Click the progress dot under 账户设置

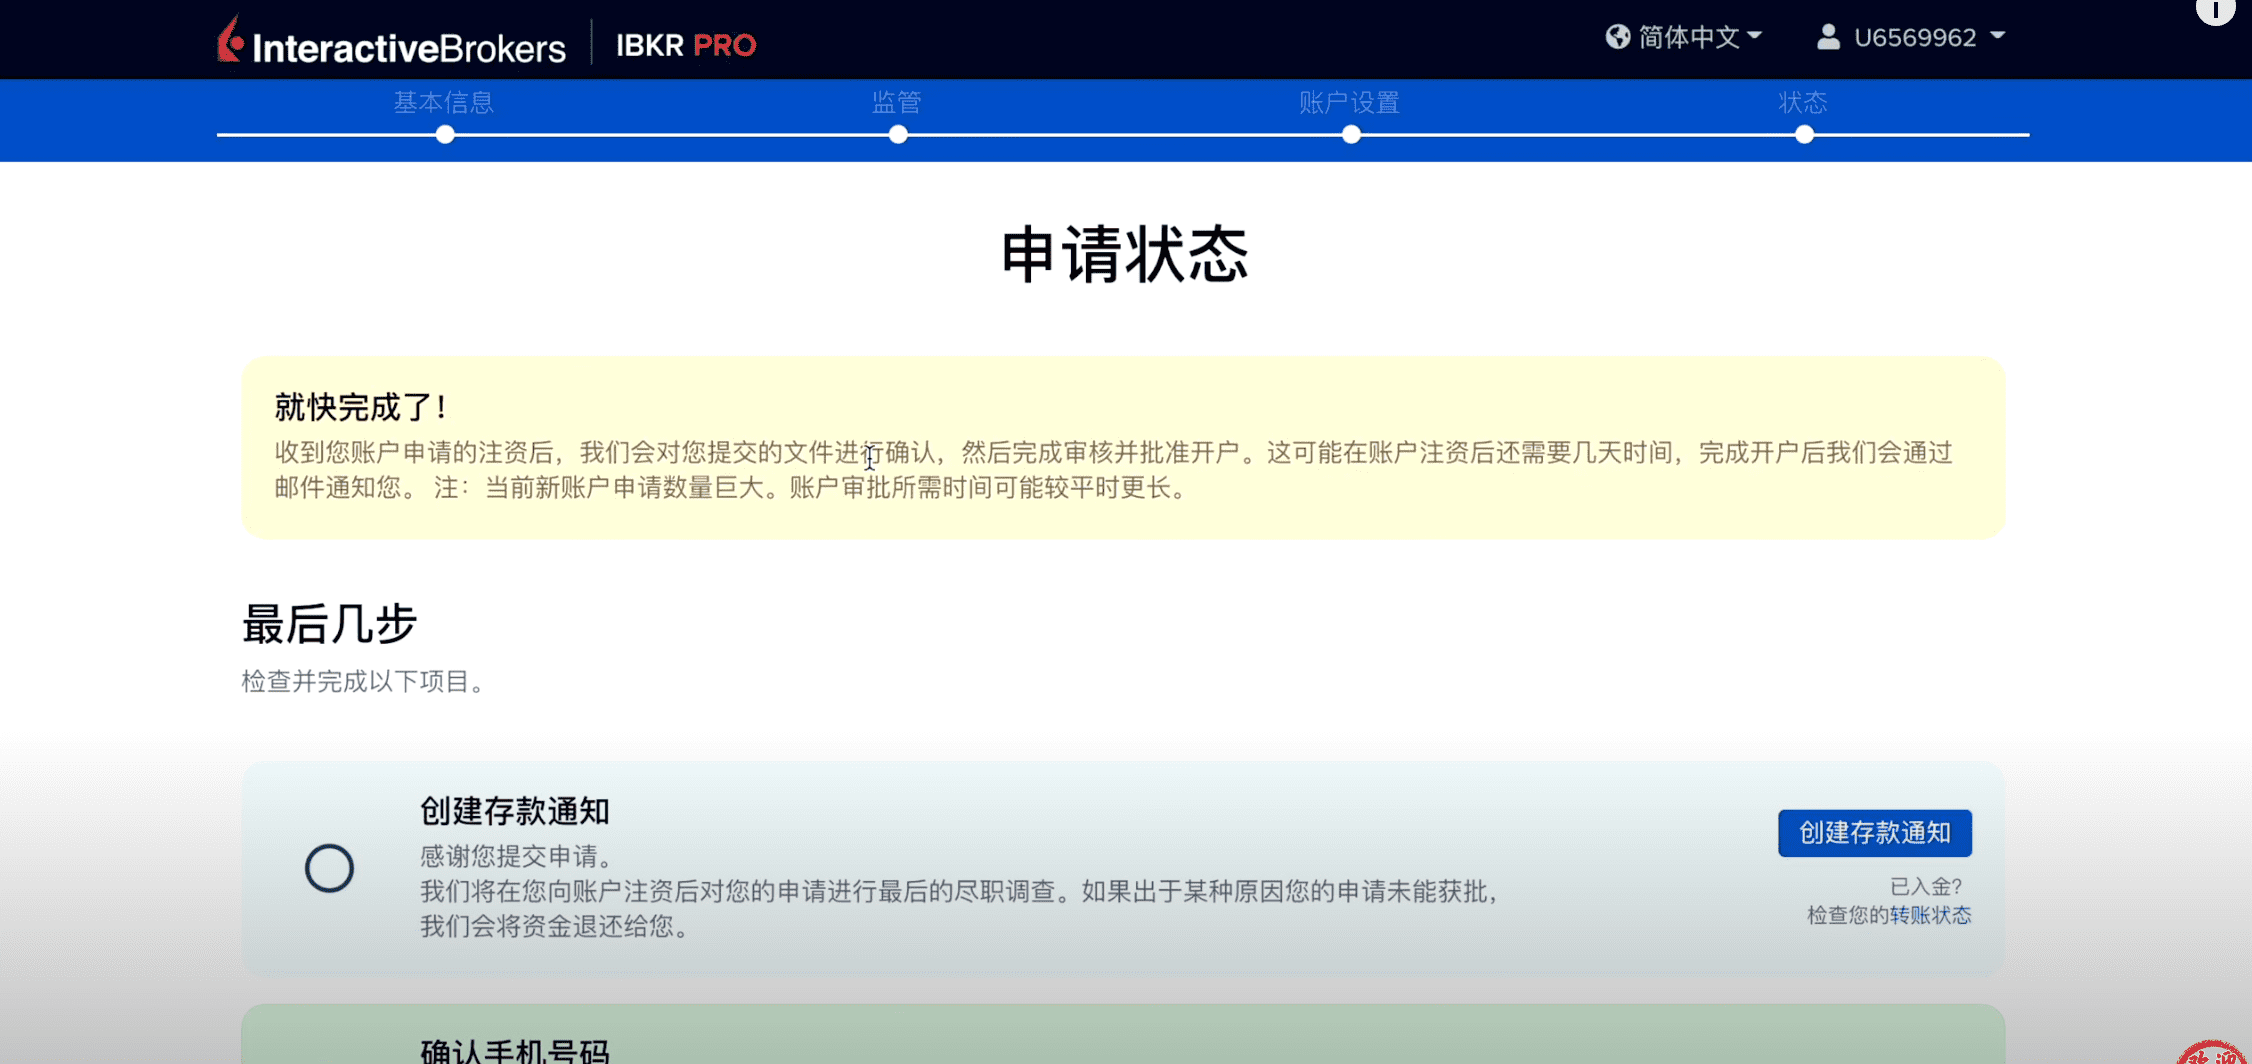[1351, 133]
